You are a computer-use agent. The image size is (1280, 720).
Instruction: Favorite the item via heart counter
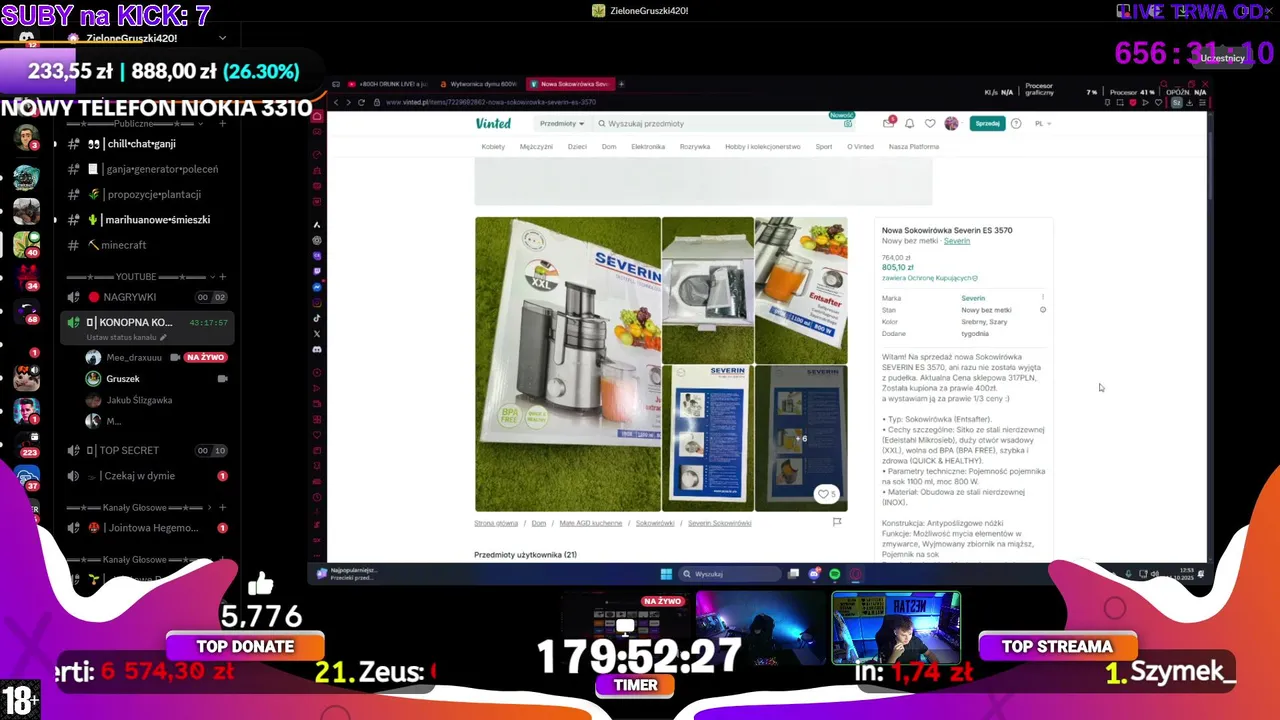tap(826, 493)
